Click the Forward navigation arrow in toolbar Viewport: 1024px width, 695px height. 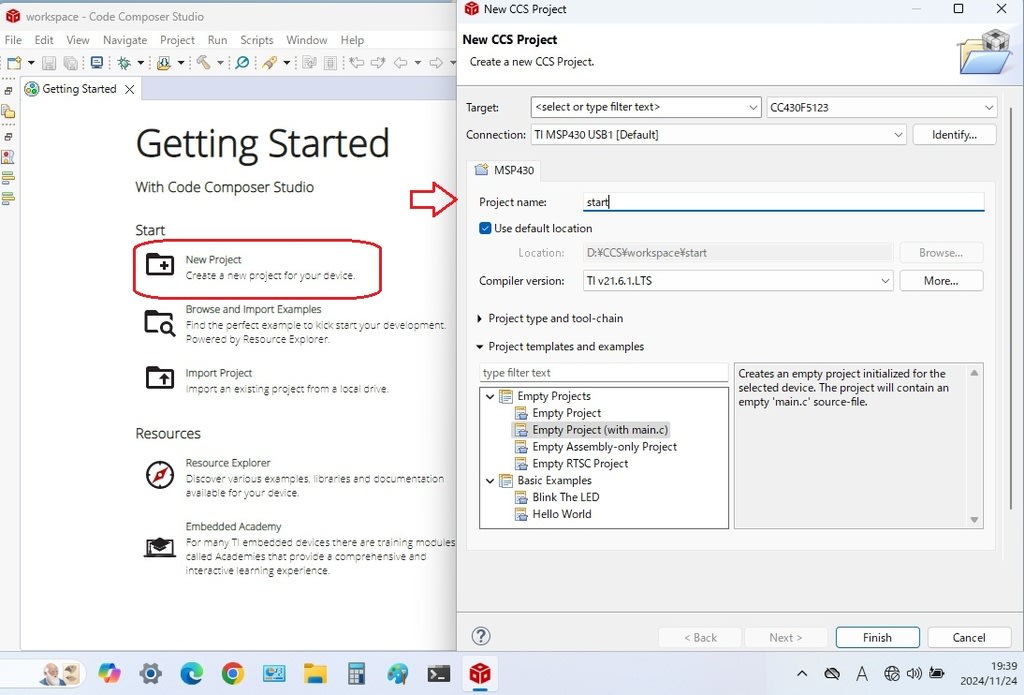click(436, 63)
